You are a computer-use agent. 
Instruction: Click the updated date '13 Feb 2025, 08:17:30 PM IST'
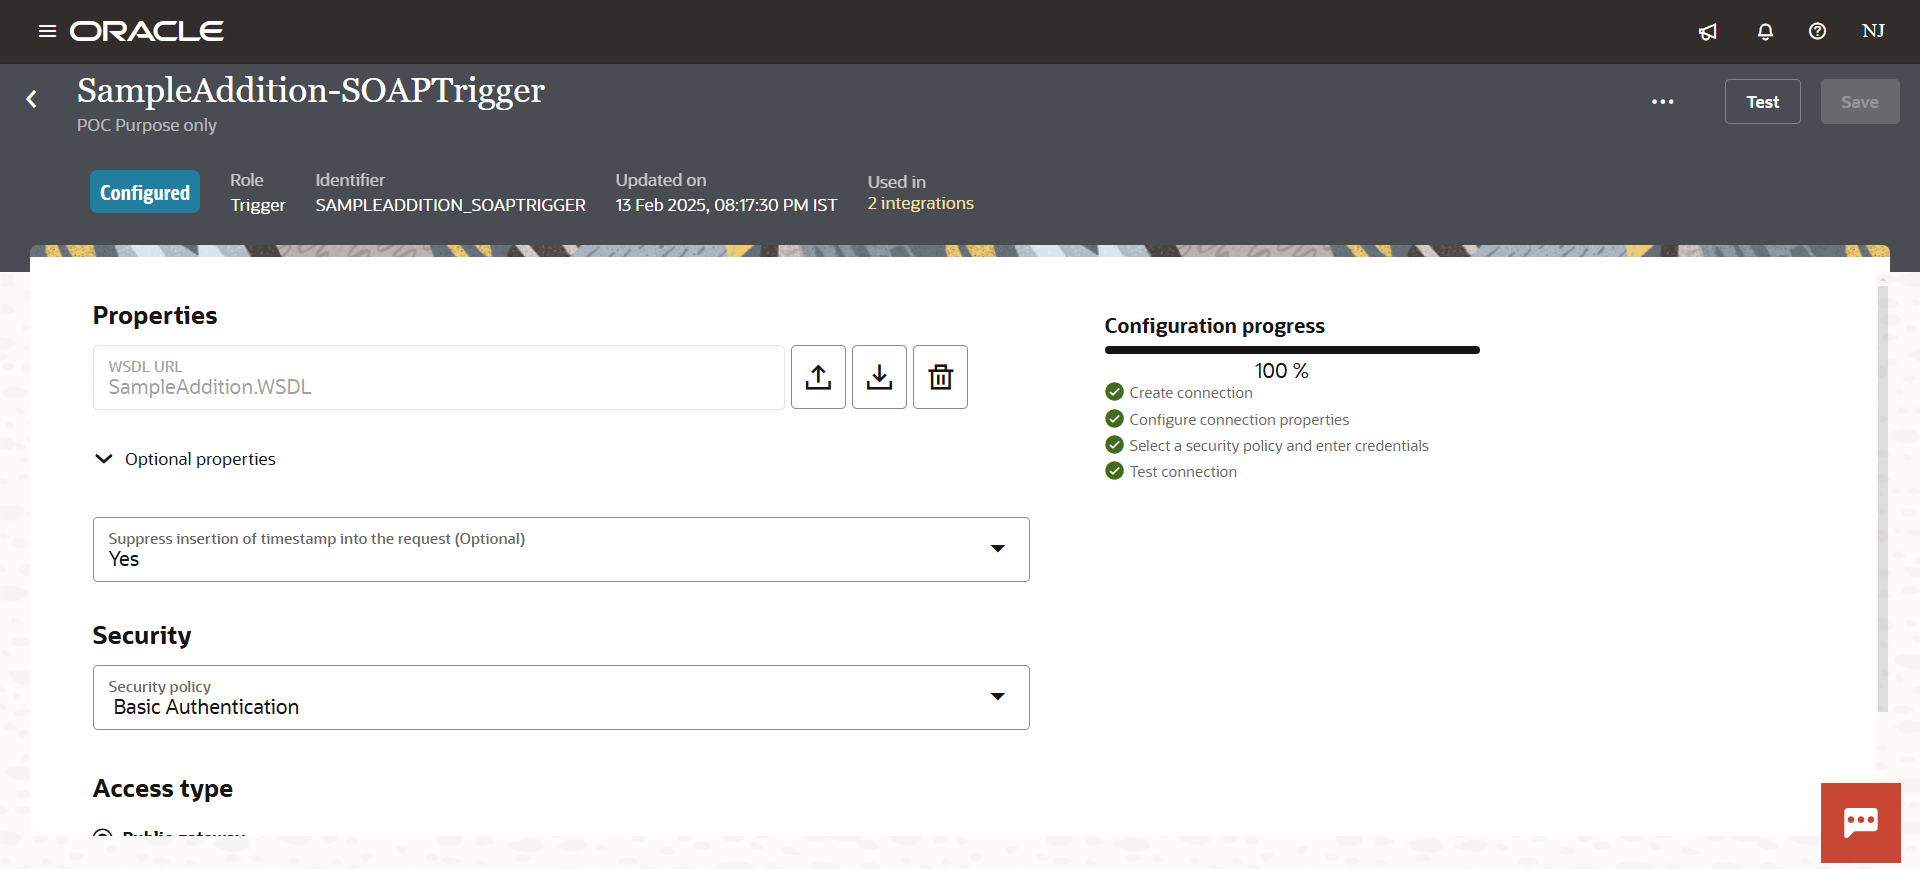[x=726, y=205]
